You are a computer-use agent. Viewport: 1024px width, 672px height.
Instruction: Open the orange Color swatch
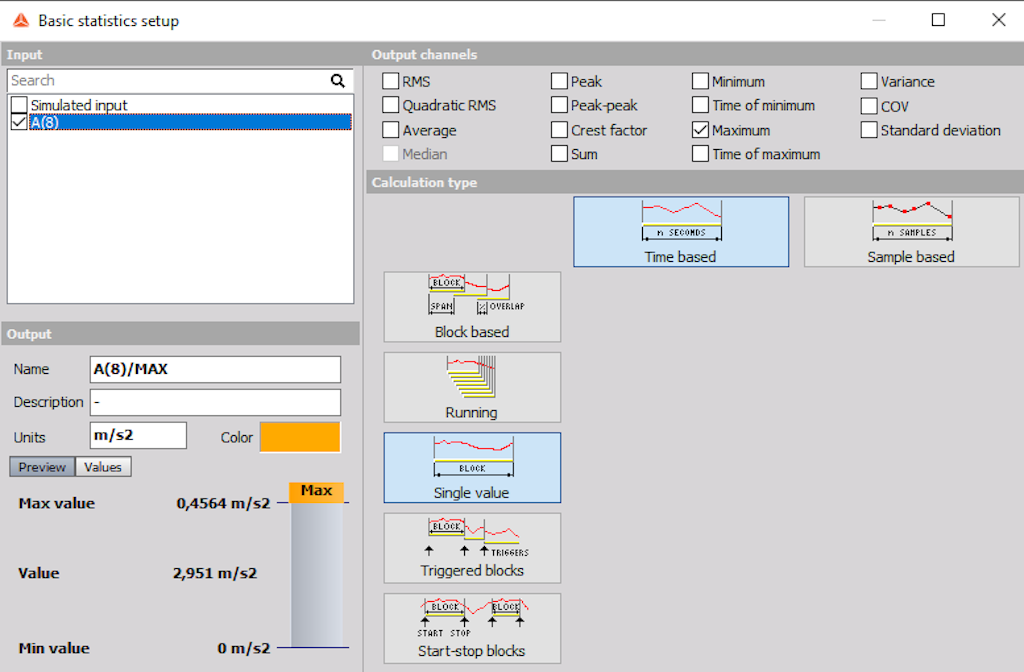click(x=300, y=437)
